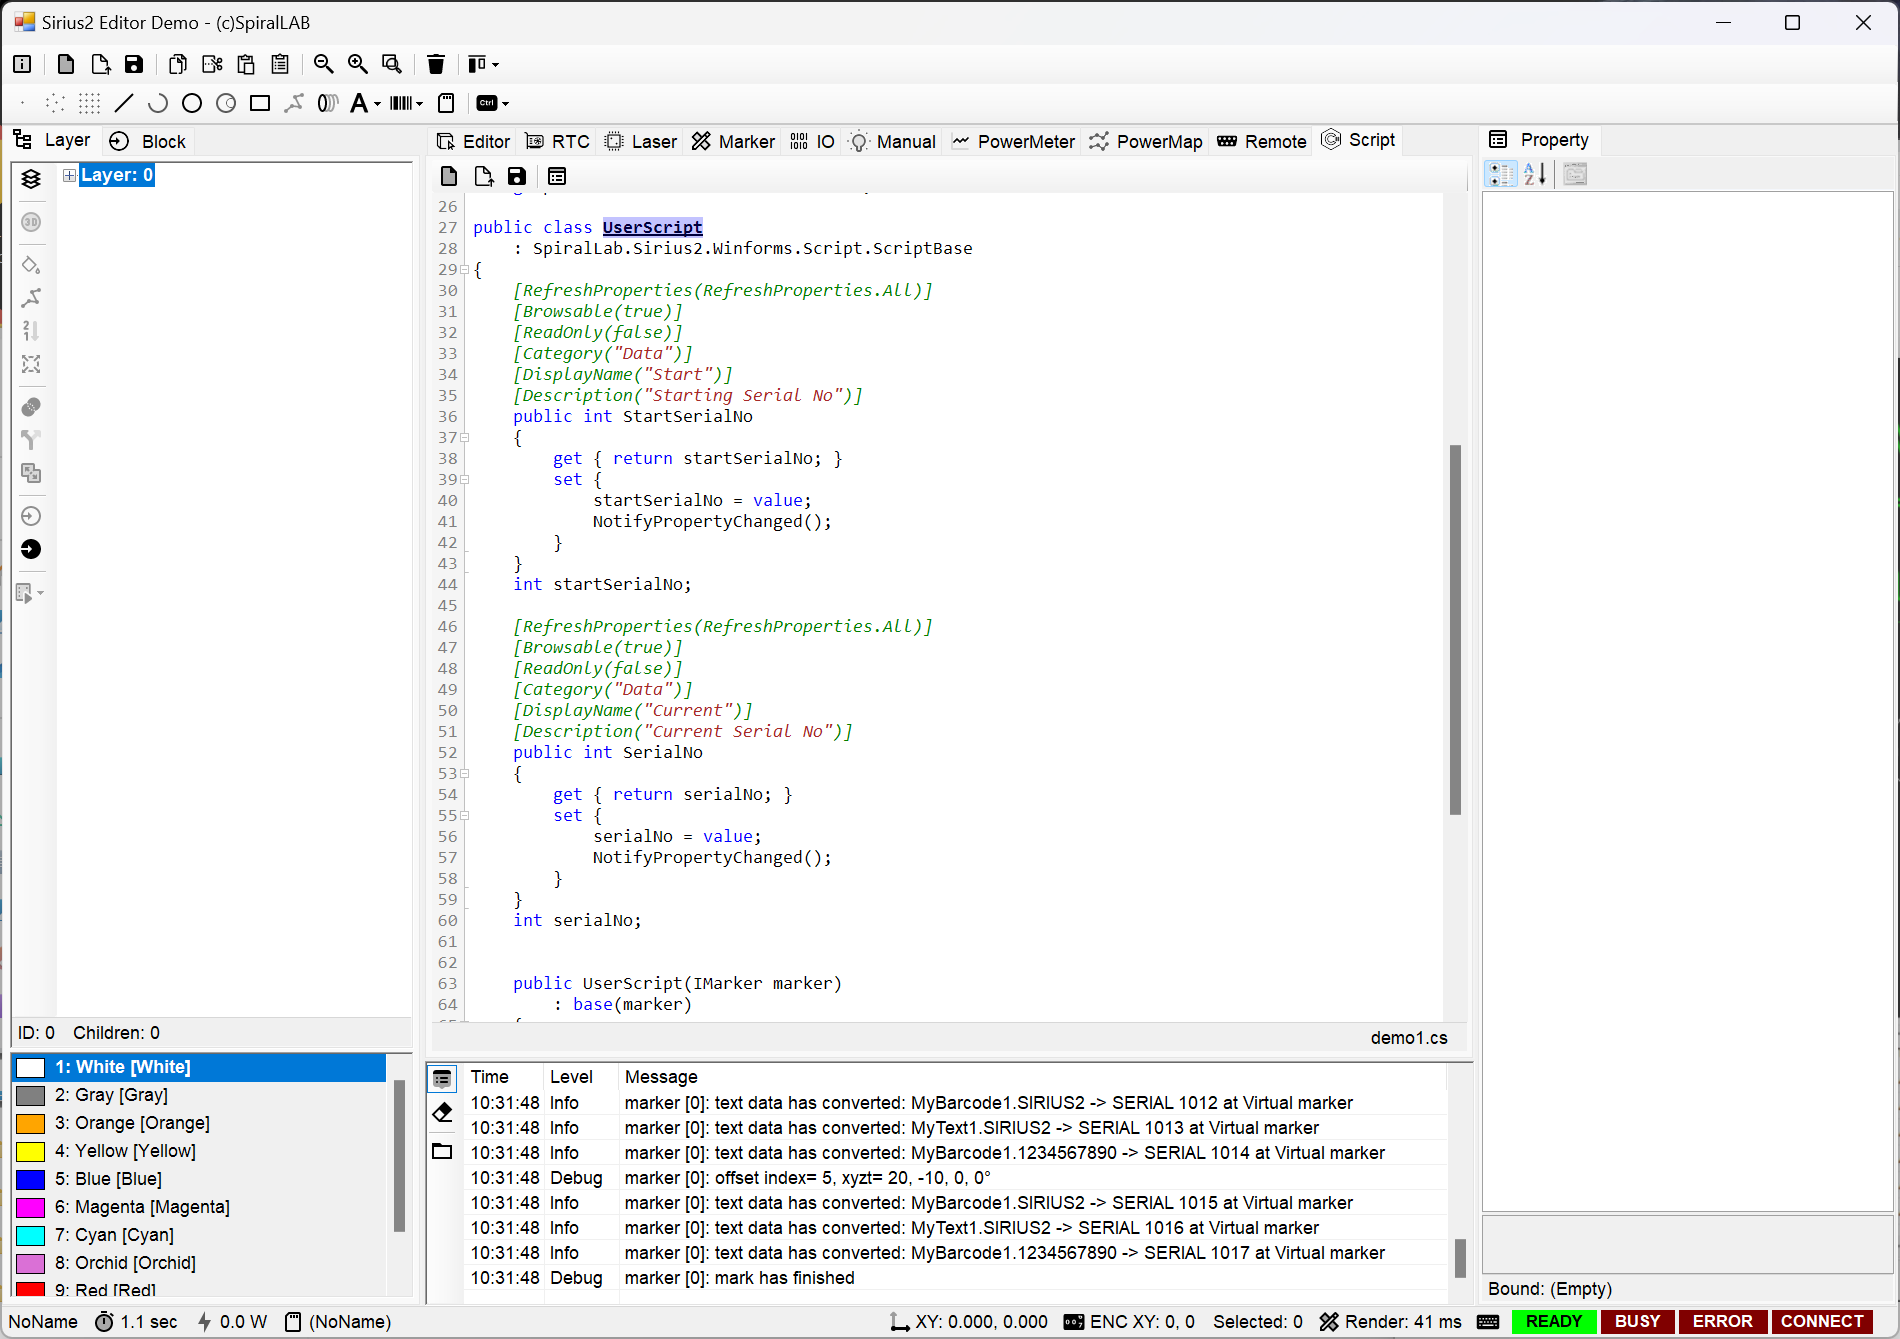
Task: Click the Zoom In magnifier
Action: point(357,64)
